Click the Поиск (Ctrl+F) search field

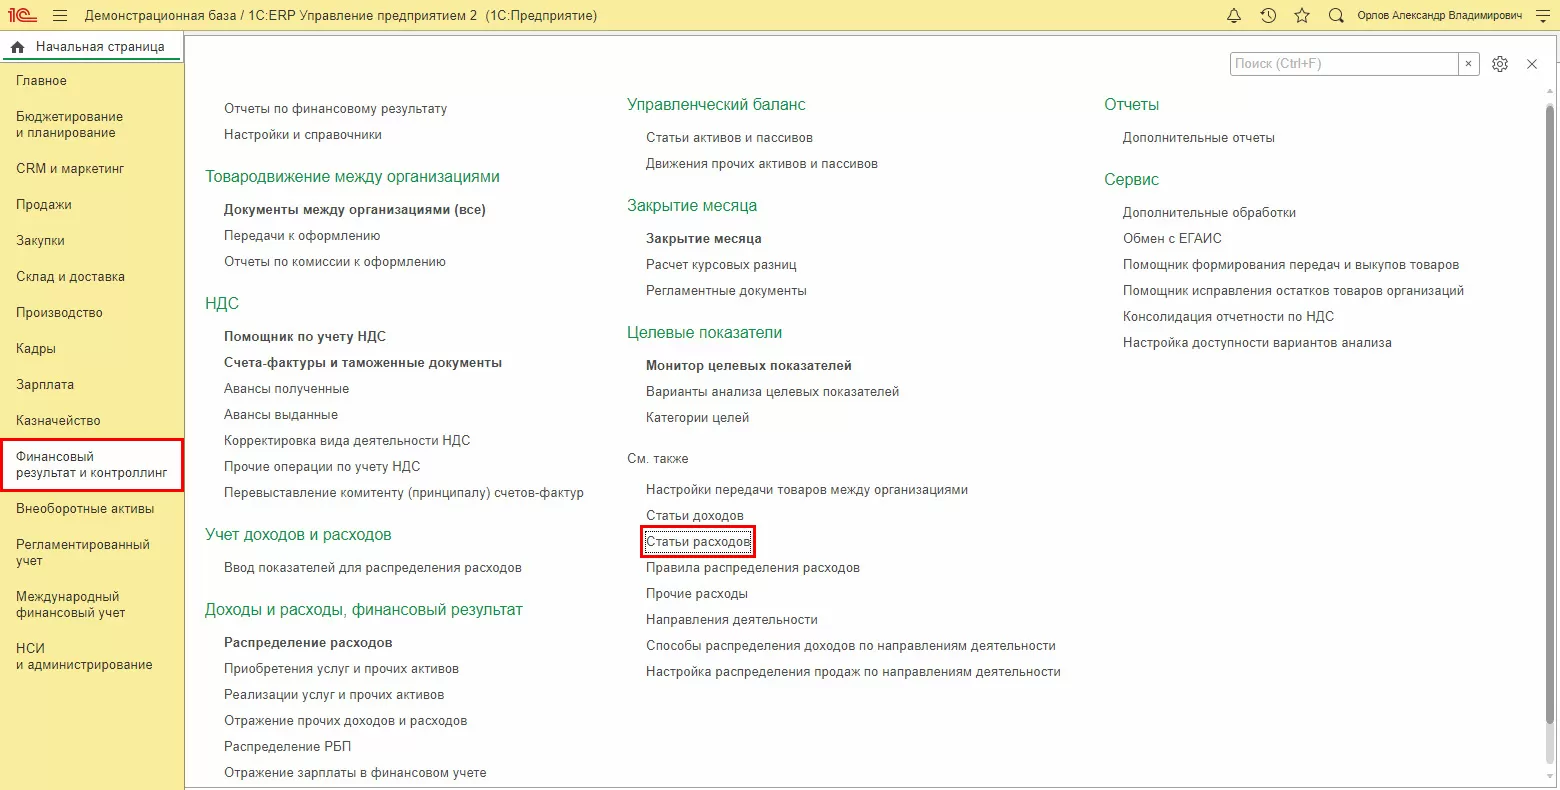coord(1344,64)
